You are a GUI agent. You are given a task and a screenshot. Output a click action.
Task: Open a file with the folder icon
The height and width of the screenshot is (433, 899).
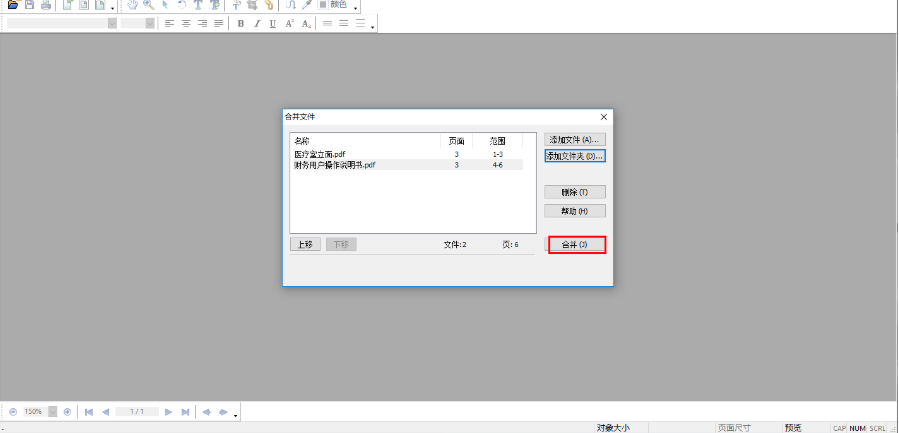coord(13,5)
